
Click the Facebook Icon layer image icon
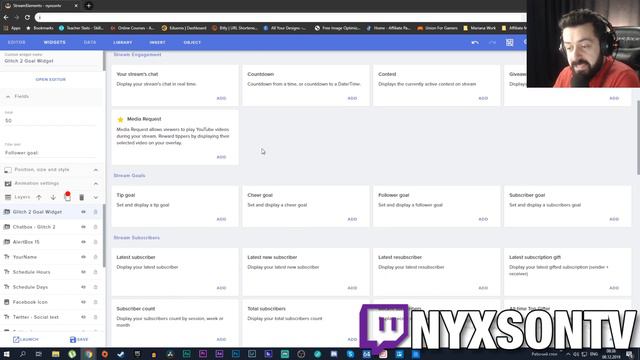coord(7,302)
